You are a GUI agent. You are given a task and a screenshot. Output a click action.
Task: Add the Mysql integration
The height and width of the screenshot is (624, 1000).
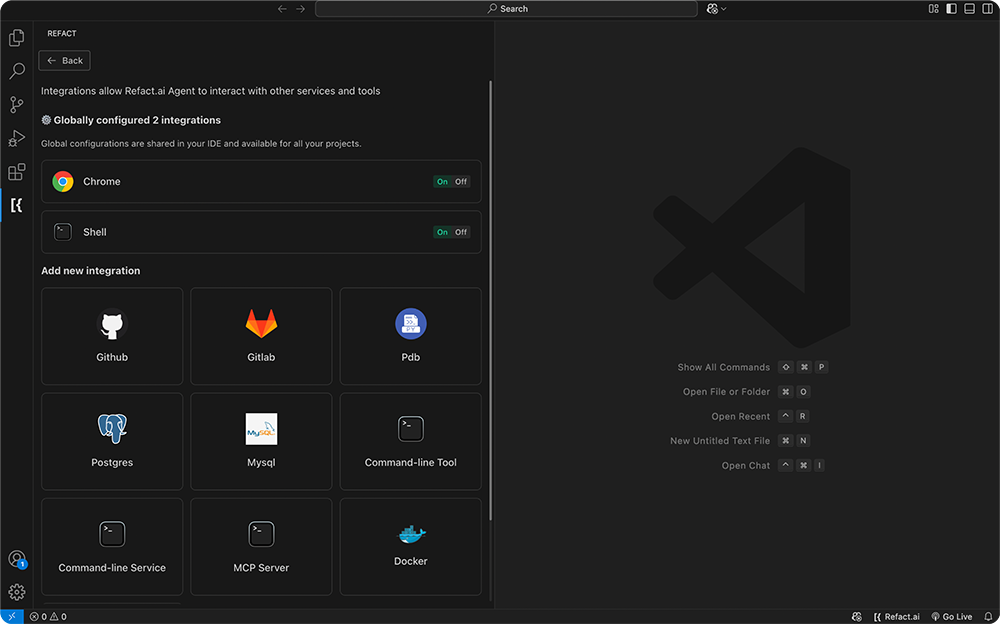click(x=261, y=441)
